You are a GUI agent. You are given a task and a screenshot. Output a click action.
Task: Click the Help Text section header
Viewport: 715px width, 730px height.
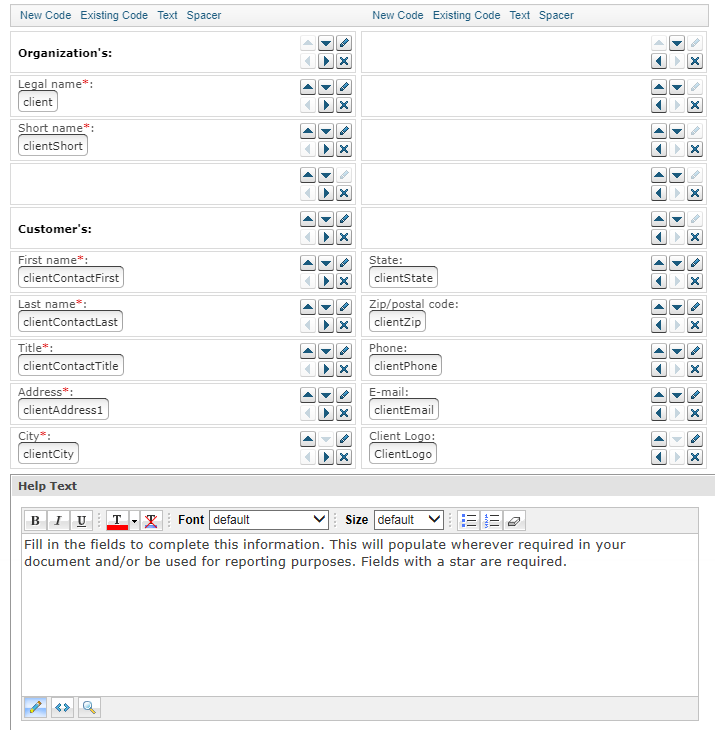[x=363, y=486]
